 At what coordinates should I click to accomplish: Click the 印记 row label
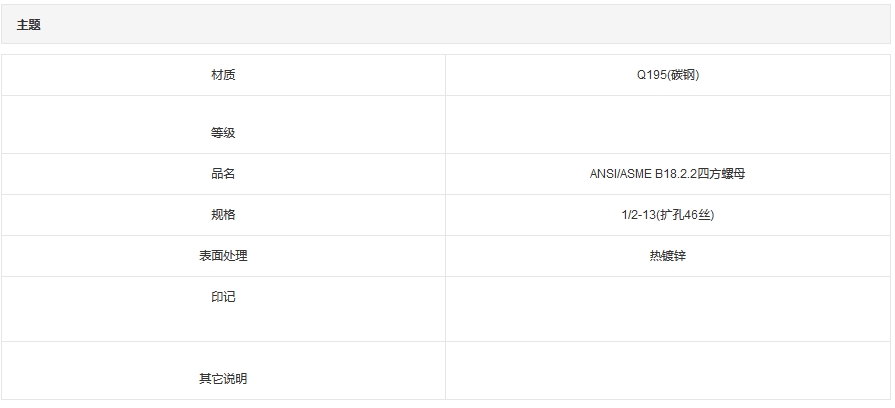tap(223, 297)
